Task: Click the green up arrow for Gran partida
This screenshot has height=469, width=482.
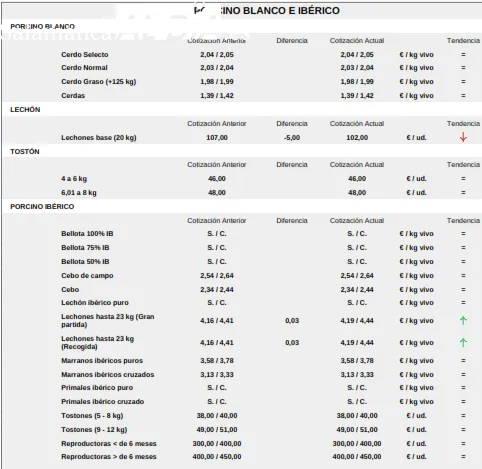Action: tap(463, 321)
